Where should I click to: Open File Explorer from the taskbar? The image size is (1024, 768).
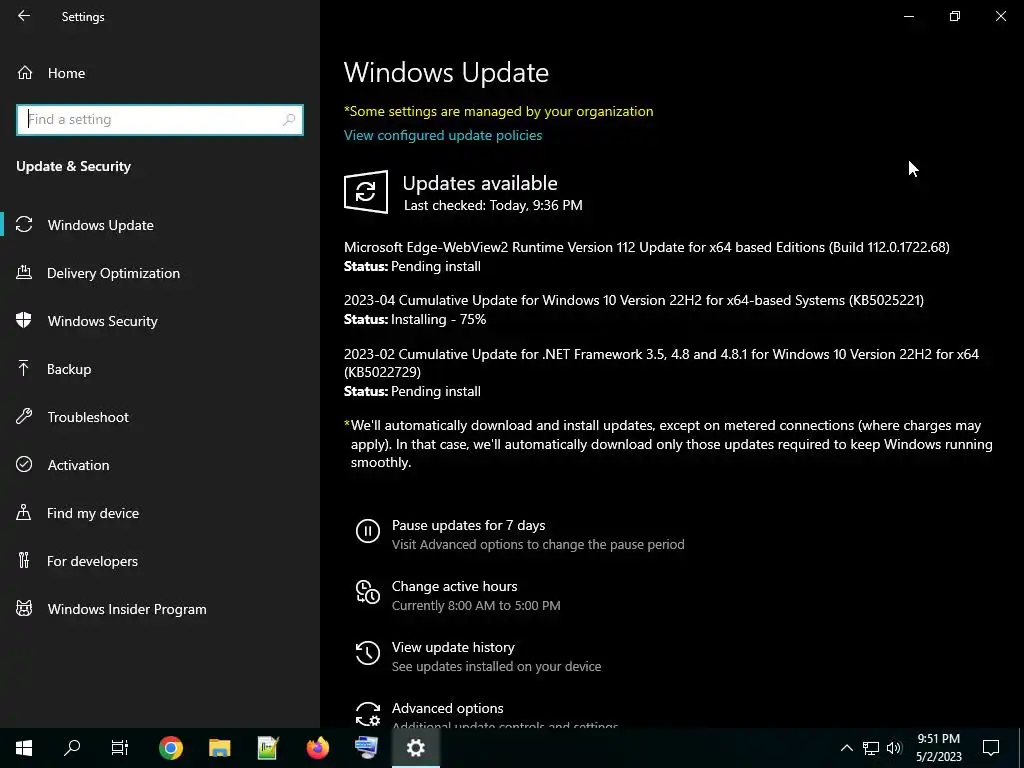click(x=219, y=748)
